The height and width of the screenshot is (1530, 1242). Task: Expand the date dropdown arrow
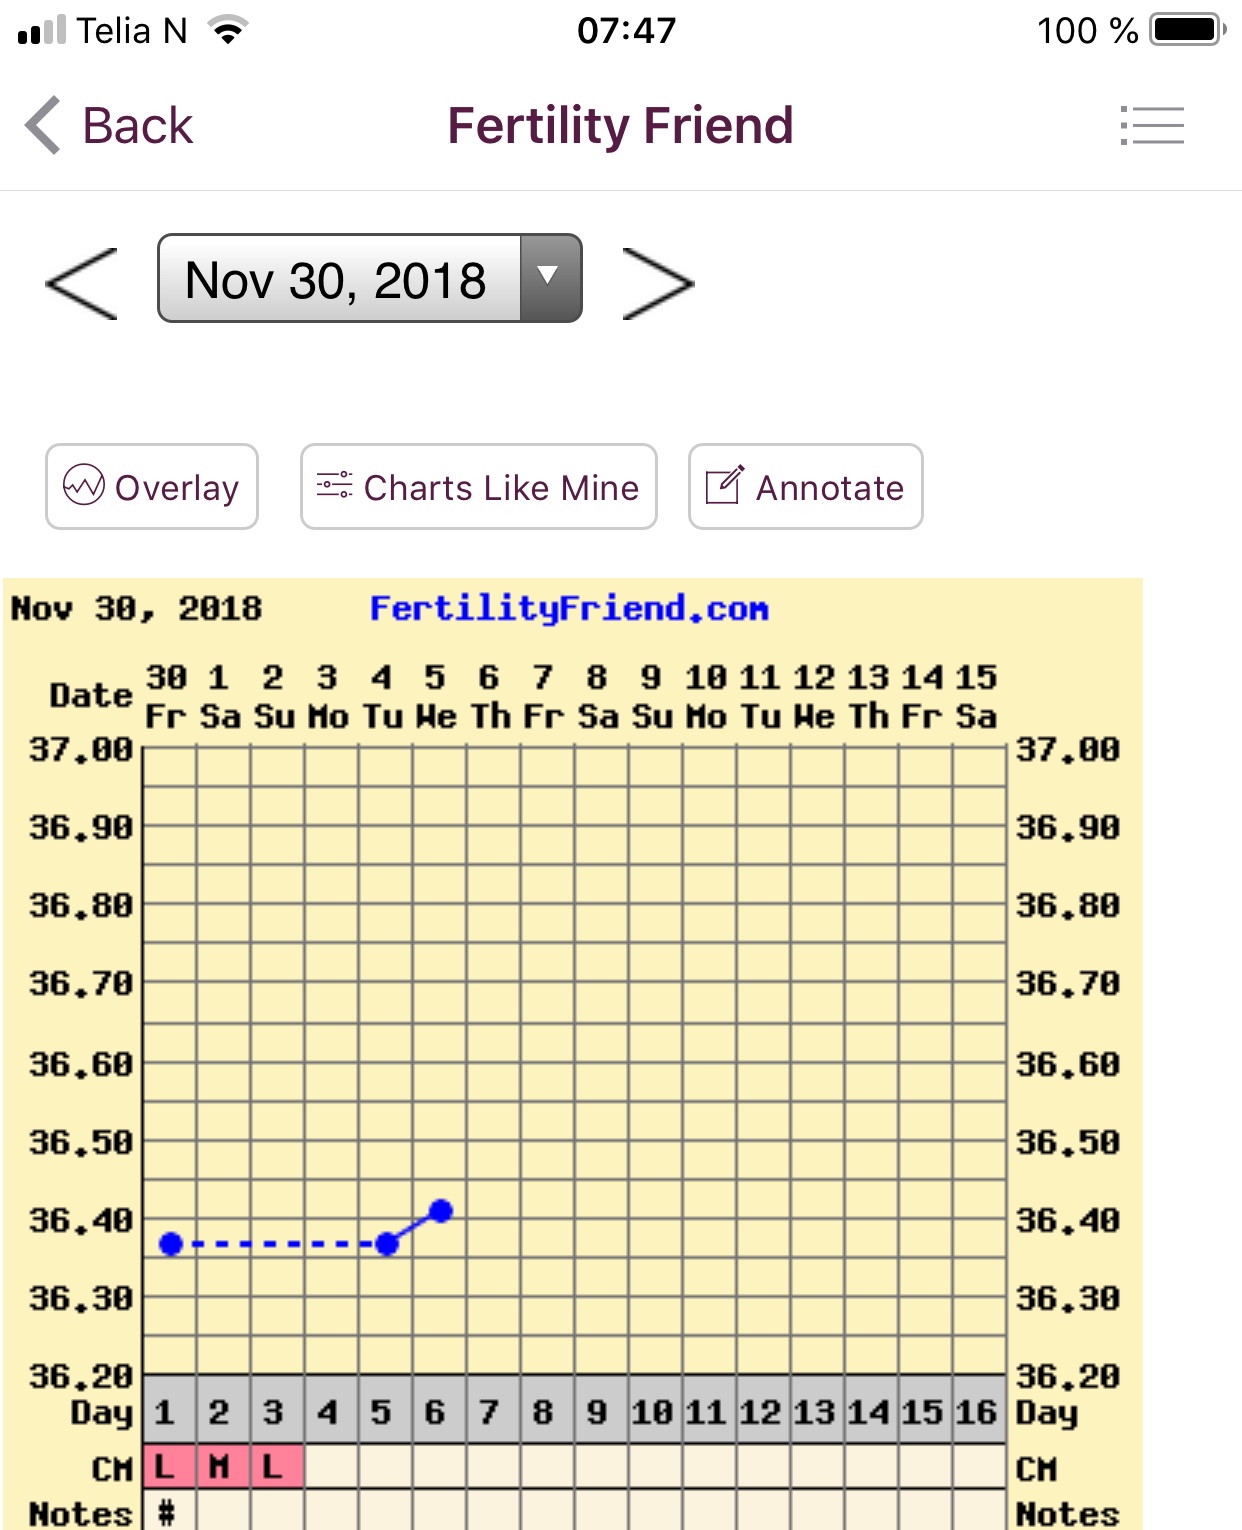pyautogui.click(x=549, y=278)
